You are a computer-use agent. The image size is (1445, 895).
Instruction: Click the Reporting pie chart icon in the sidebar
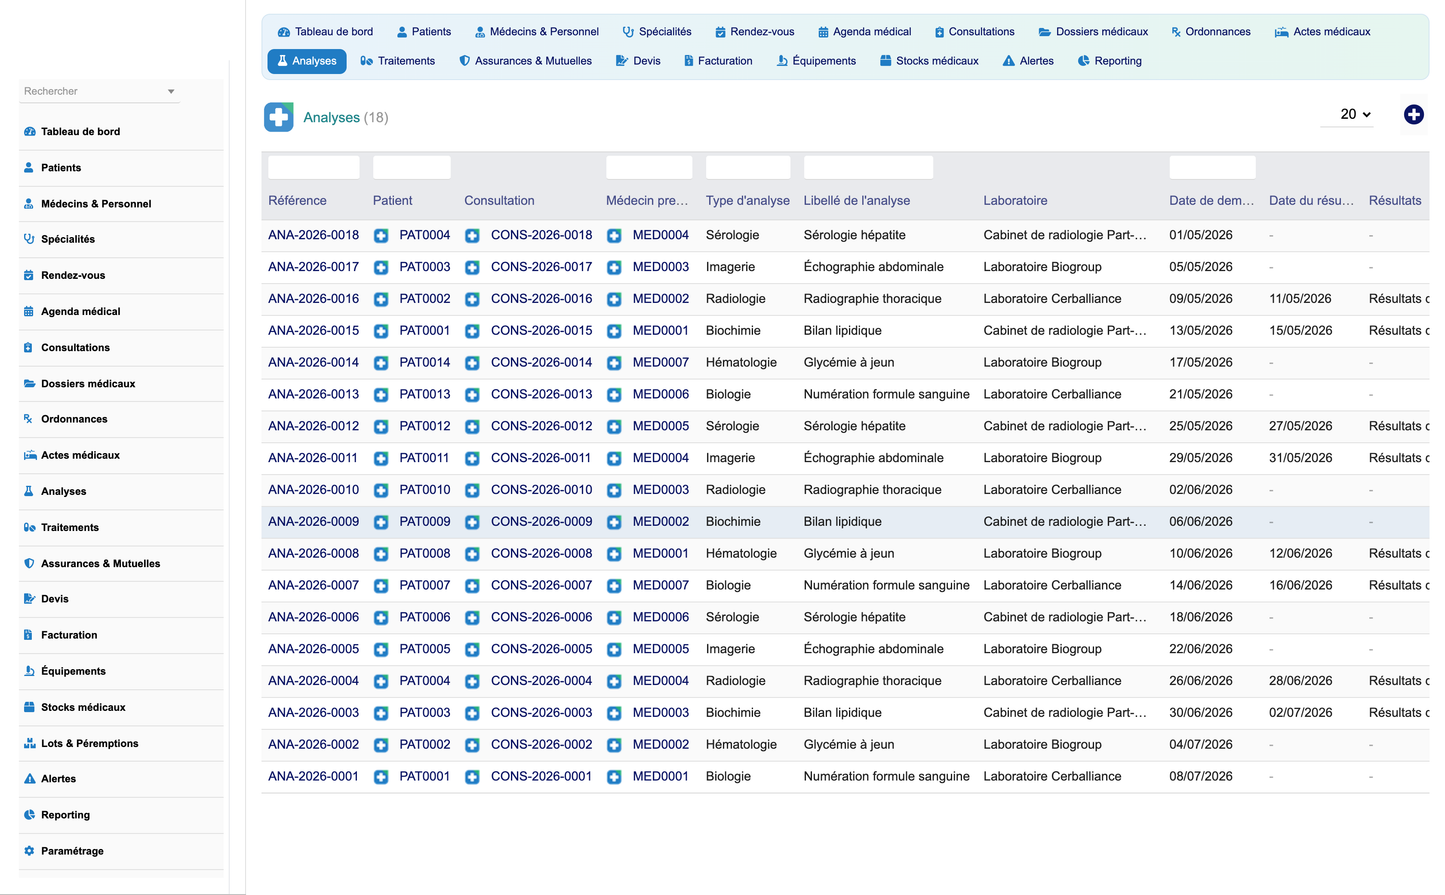click(x=29, y=815)
